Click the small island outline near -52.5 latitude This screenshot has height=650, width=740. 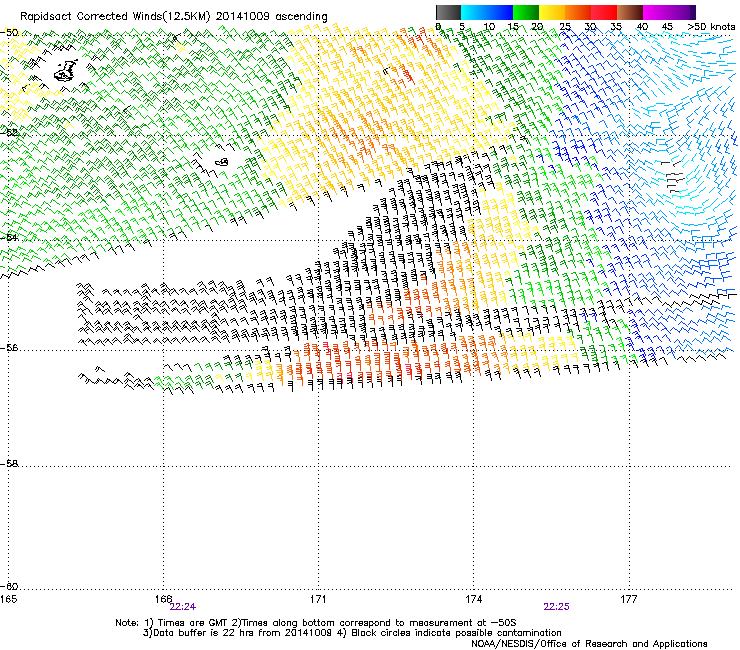pyautogui.click(x=222, y=162)
